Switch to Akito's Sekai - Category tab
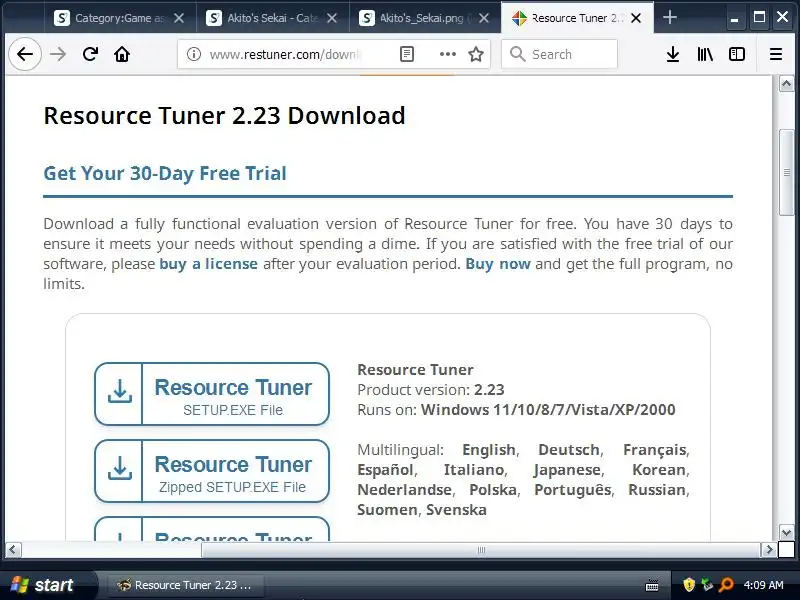This screenshot has width=800, height=600. click(x=273, y=18)
